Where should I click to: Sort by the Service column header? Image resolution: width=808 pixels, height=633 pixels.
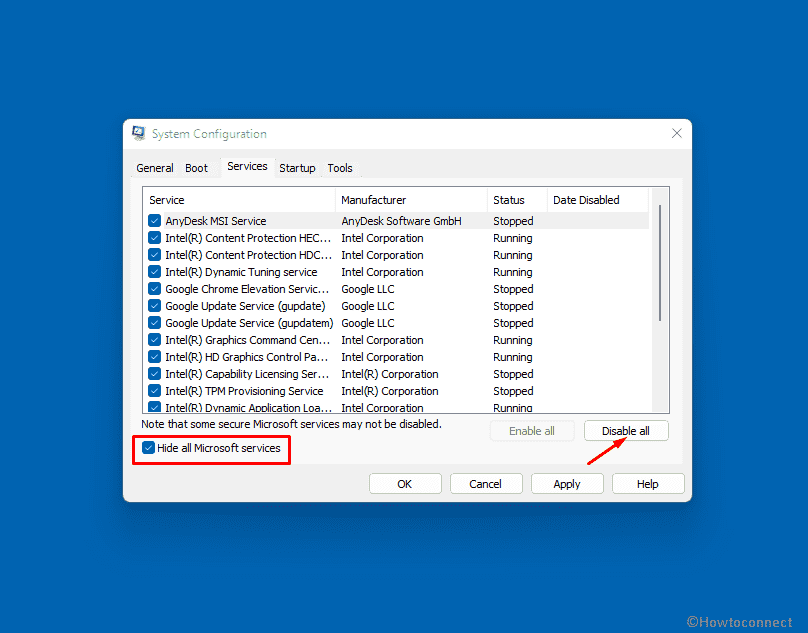point(239,200)
